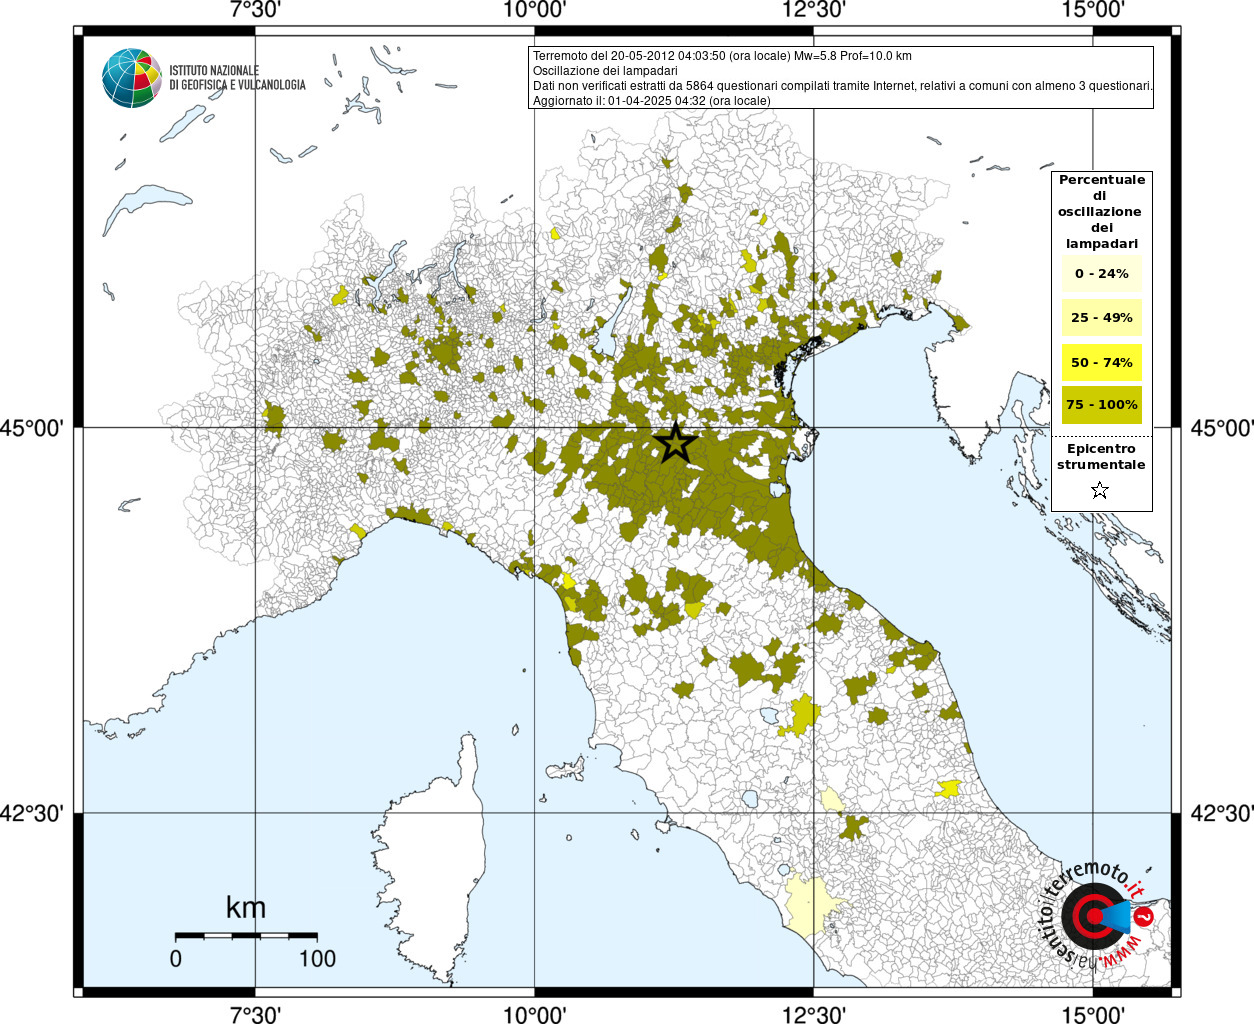The image size is (1254, 1024).
Task: Click the top axis label 15°00'
Action: point(1093,10)
